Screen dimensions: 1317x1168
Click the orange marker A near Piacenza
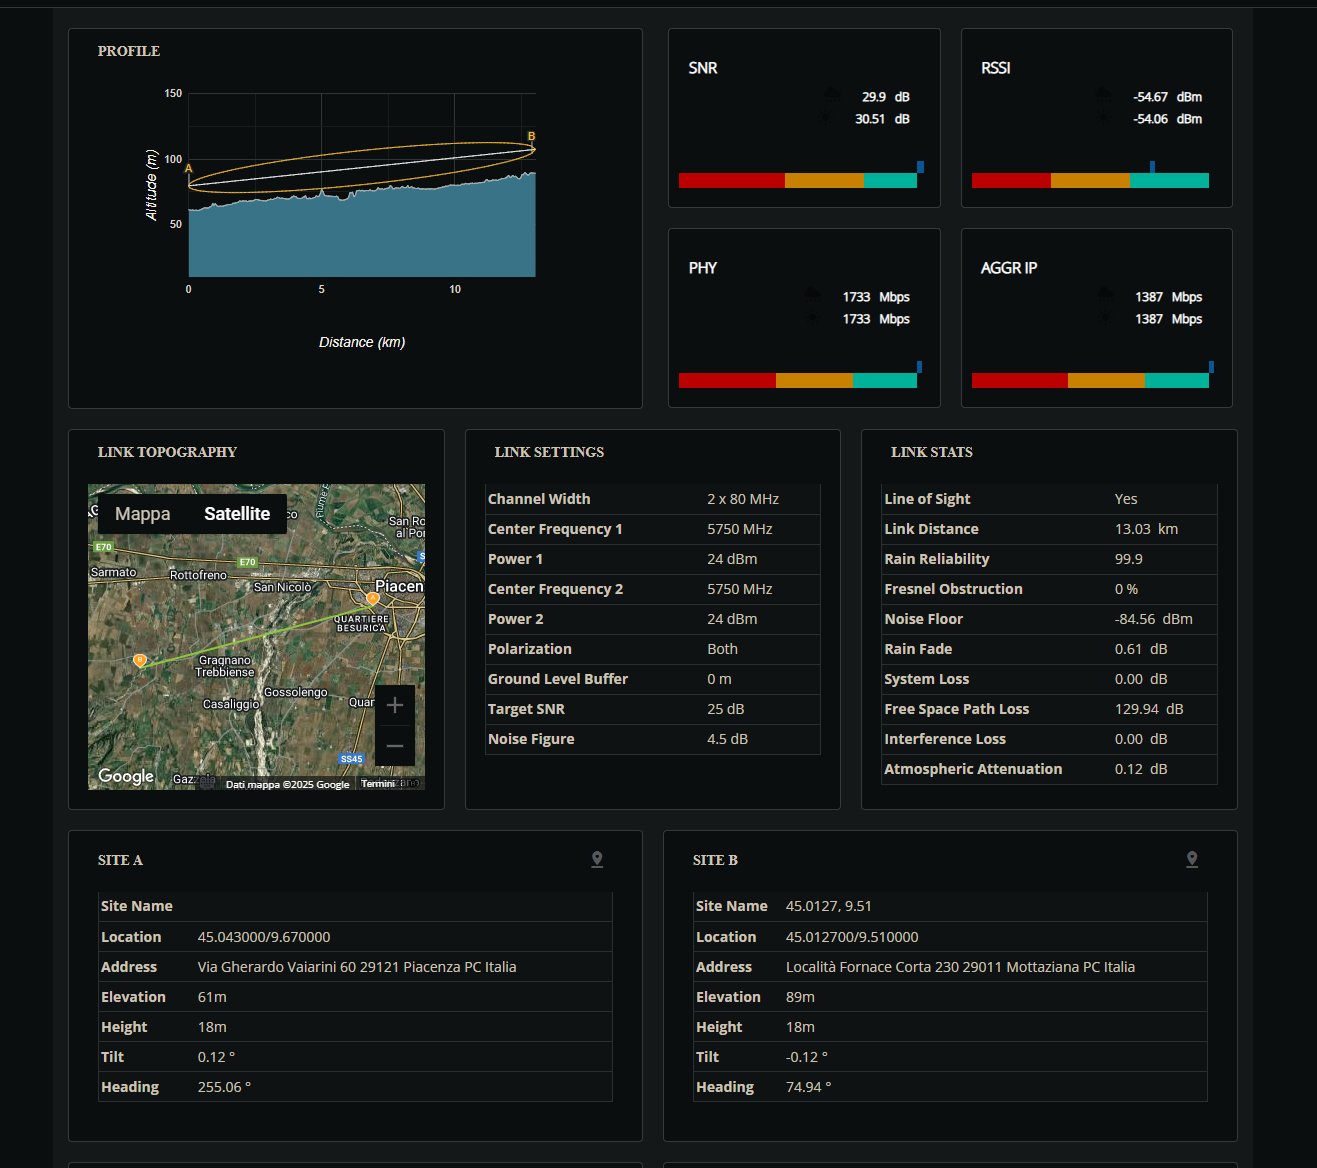tap(373, 599)
